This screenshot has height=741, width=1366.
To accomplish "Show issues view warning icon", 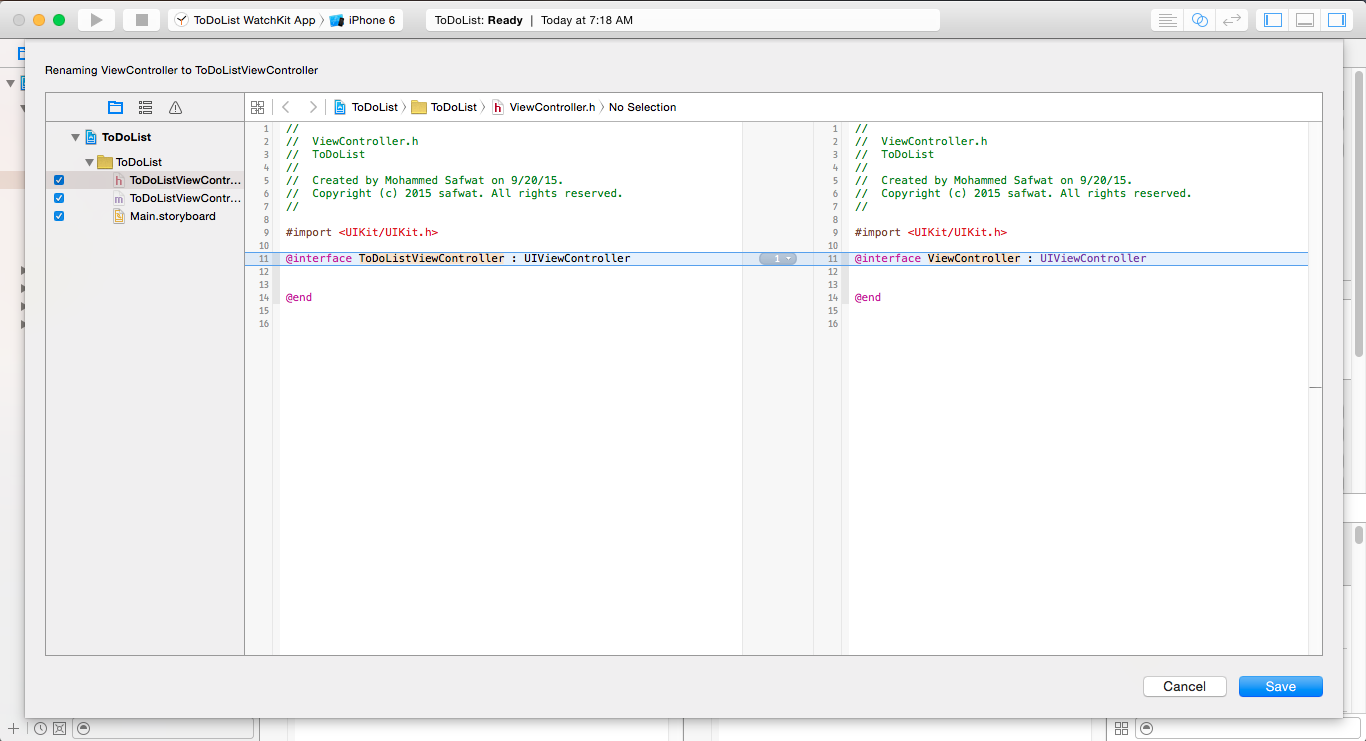I will (x=176, y=107).
